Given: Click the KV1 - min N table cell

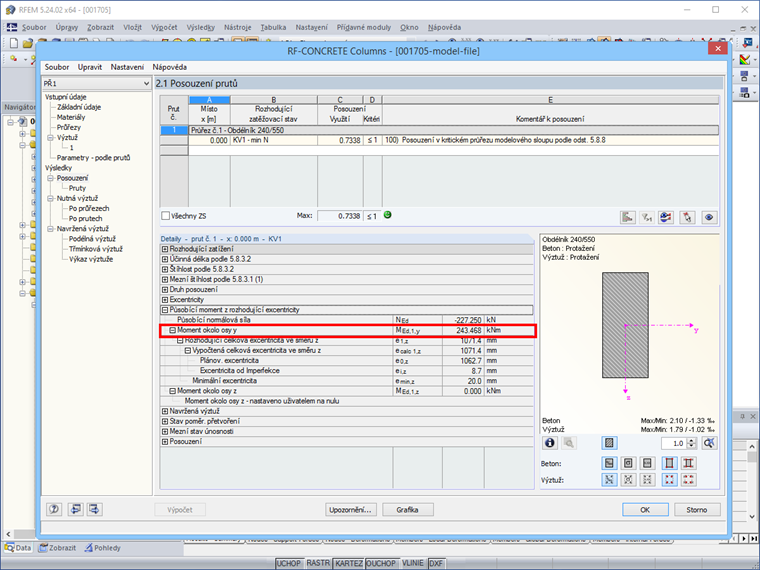Looking at the screenshot, I should pyautogui.click(x=274, y=140).
